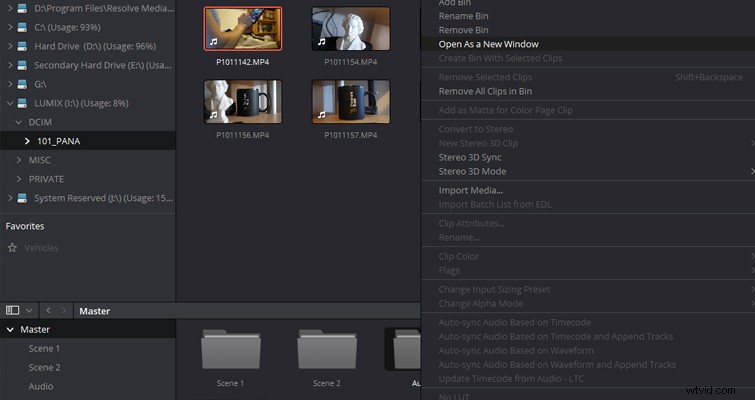Screen dimensions: 755x400
Task: Open the sidebar view dropdown arrow
Action: (x=29, y=310)
